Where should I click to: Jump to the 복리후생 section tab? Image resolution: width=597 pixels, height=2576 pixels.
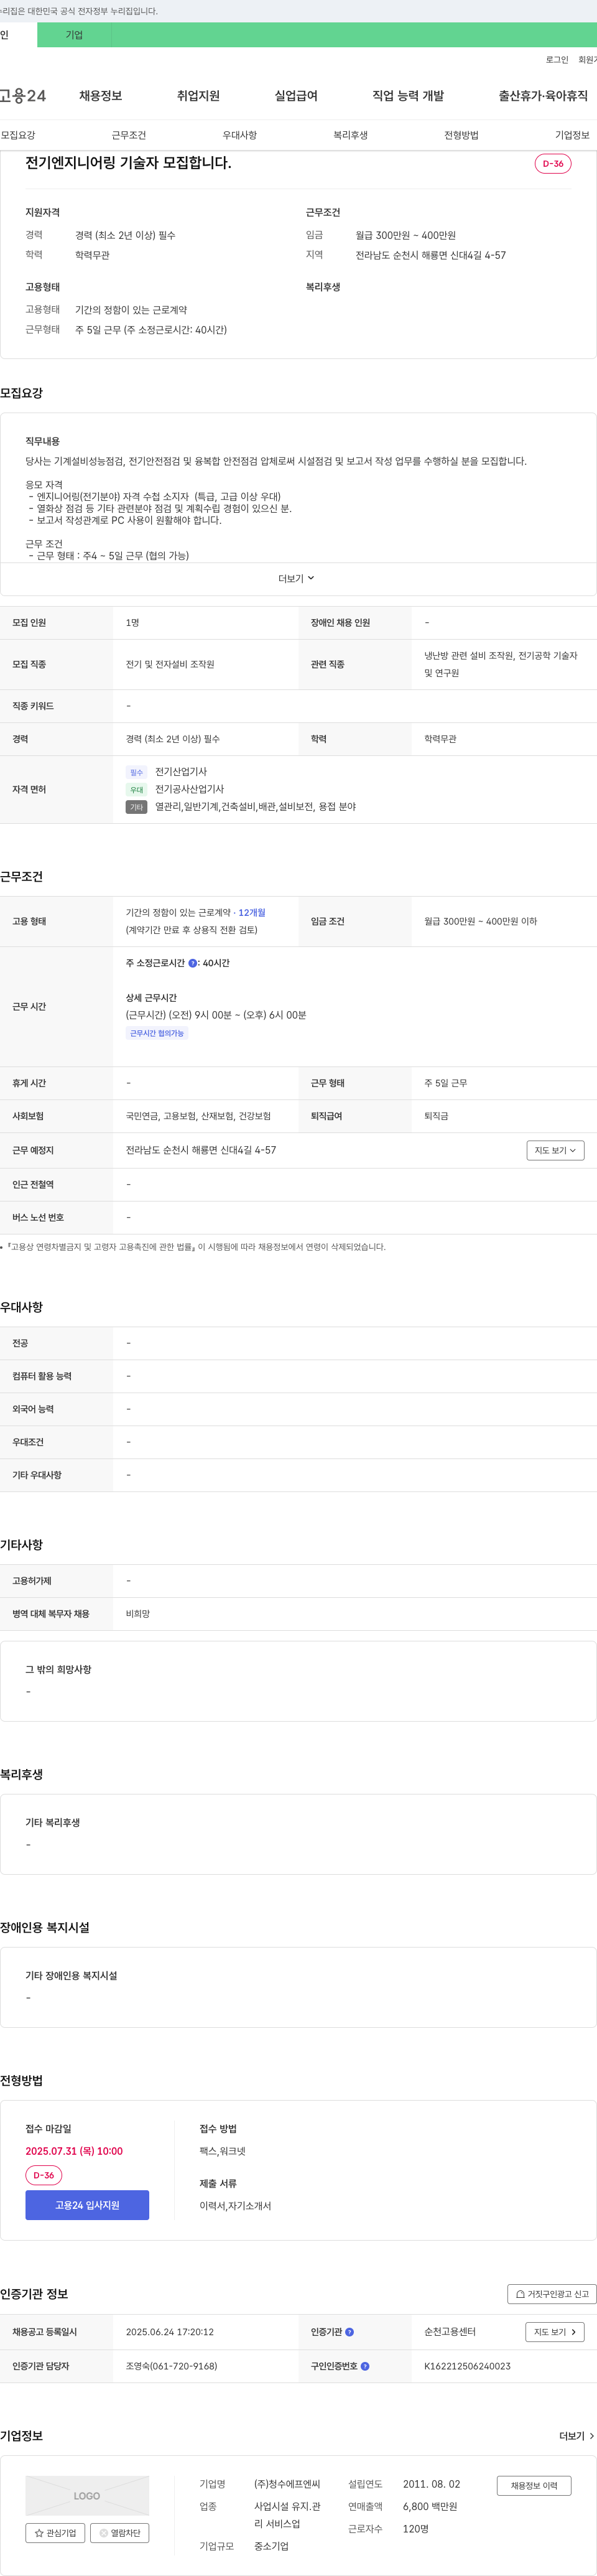[x=351, y=135]
